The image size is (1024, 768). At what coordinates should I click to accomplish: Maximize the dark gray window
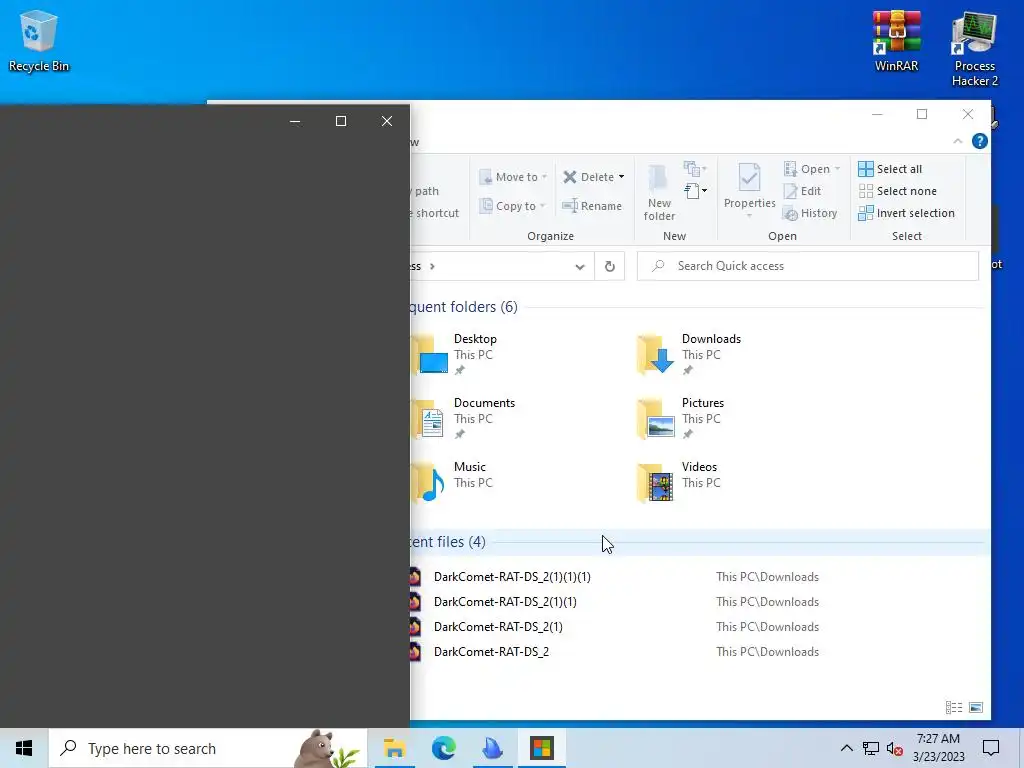[341, 121]
